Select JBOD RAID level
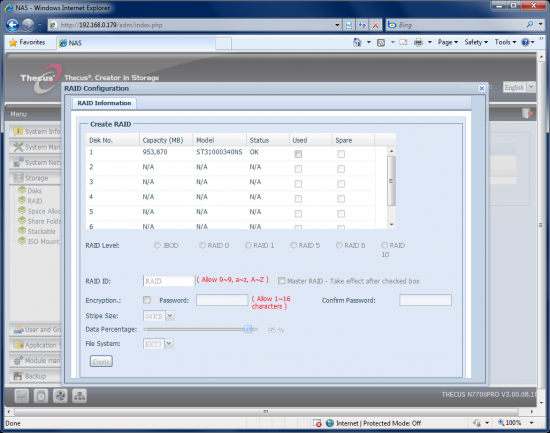550x433 pixels. pos(157,245)
